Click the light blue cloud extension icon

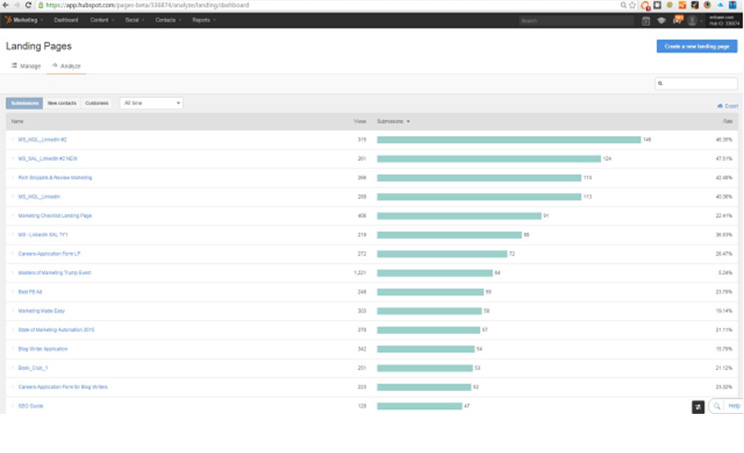click(720, 5)
